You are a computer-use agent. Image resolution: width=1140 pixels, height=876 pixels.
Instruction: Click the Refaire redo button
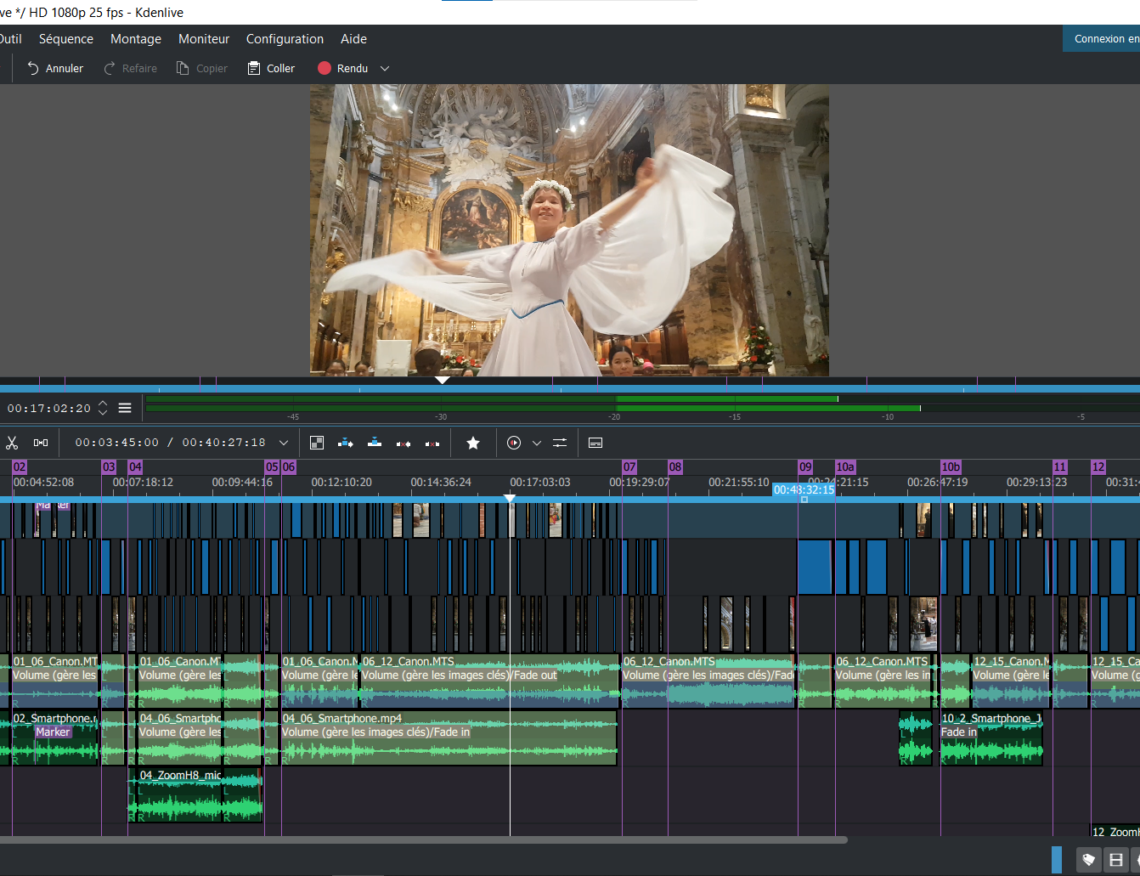(x=130, y=68)
